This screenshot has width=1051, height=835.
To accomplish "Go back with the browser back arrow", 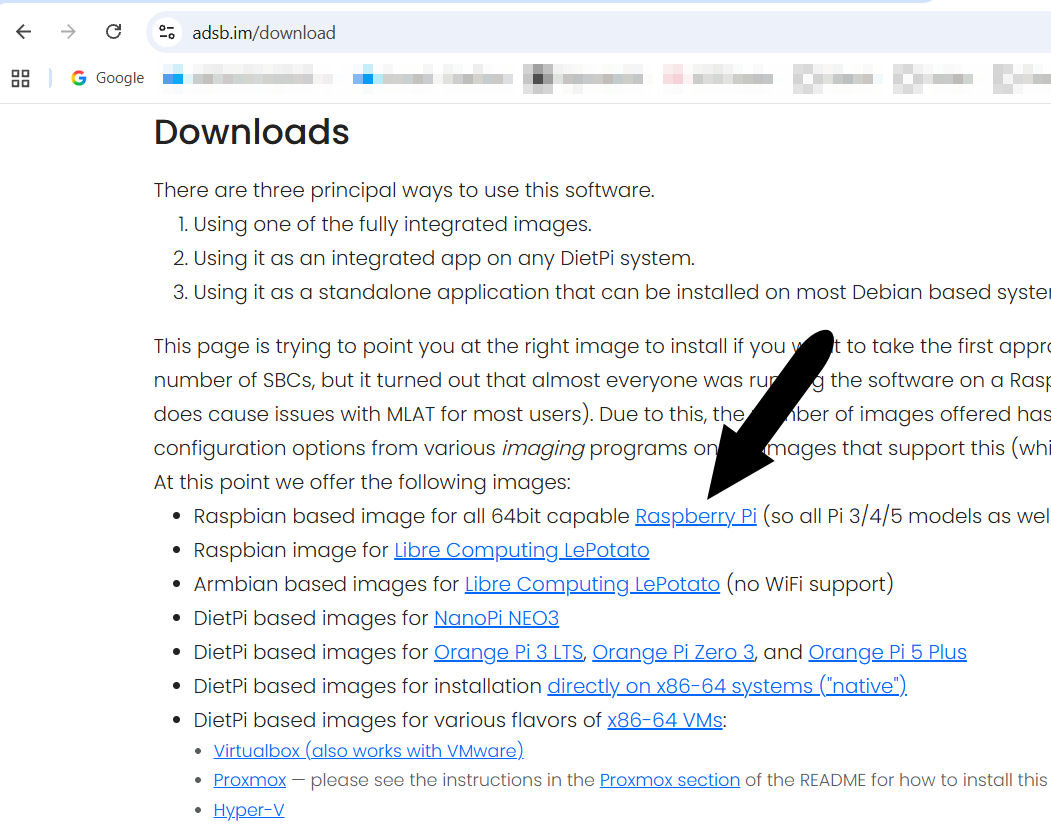I will point(23,31).
